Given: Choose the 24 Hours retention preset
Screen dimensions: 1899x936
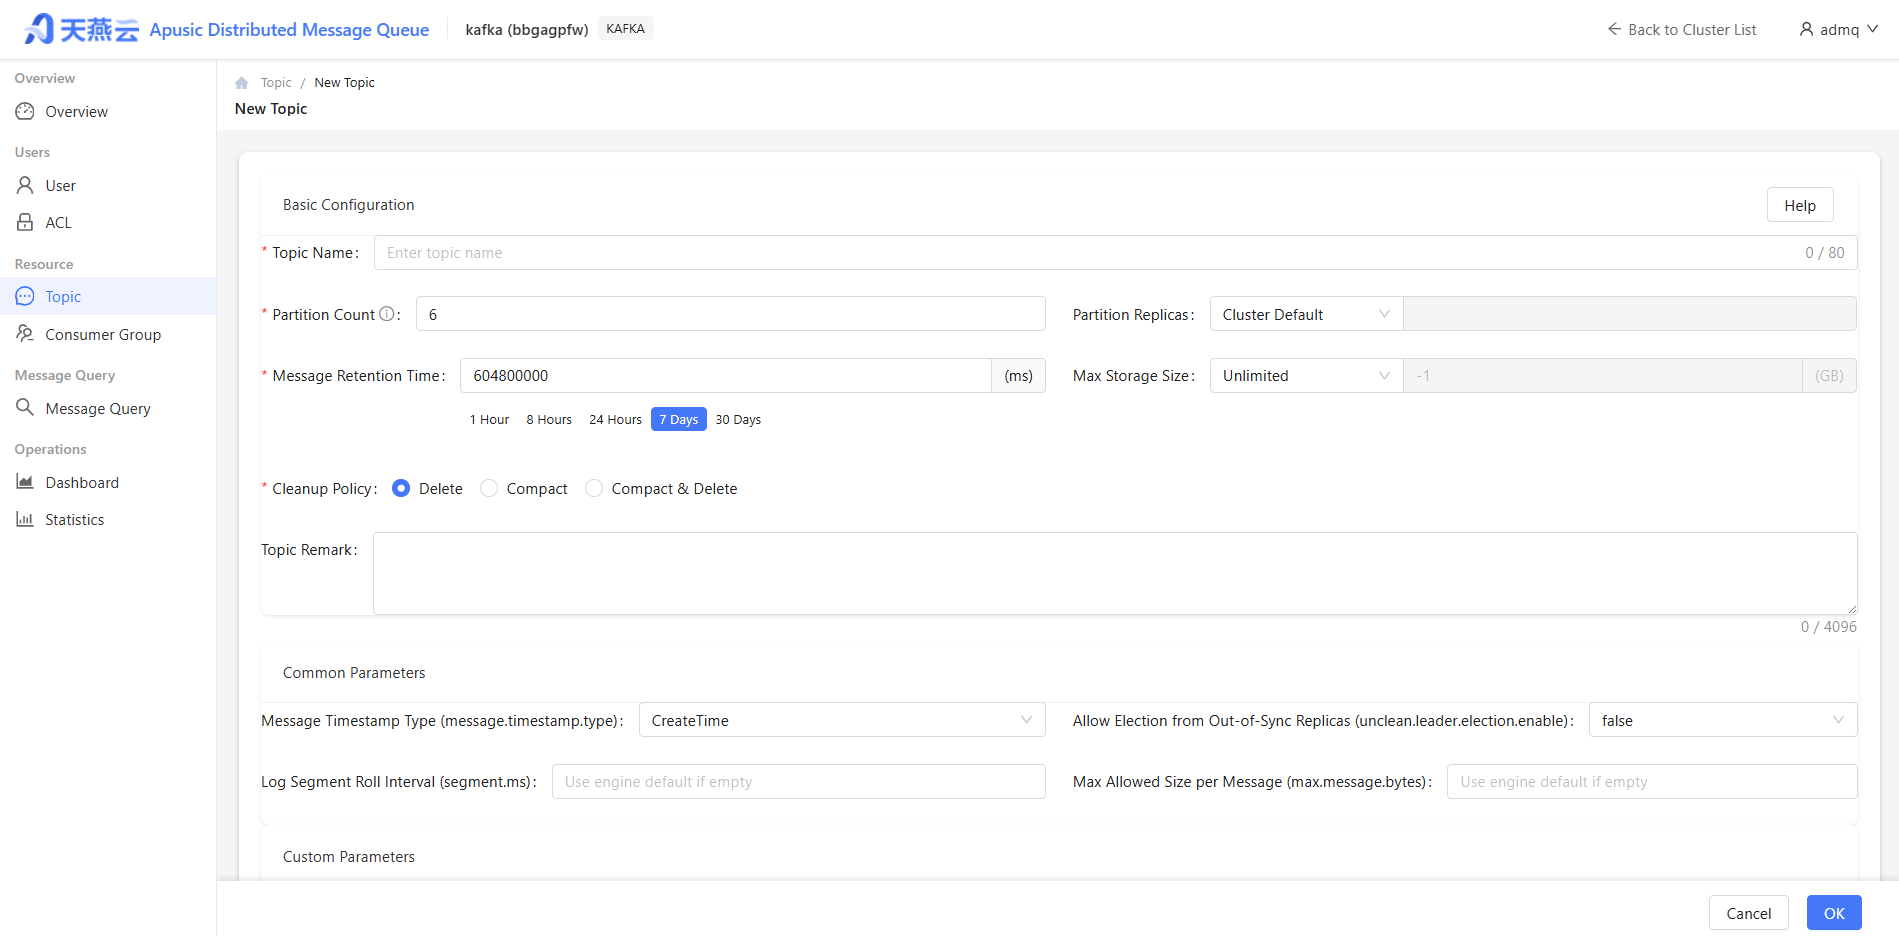Looking at the screenshot, I should [x=615, y=419].
